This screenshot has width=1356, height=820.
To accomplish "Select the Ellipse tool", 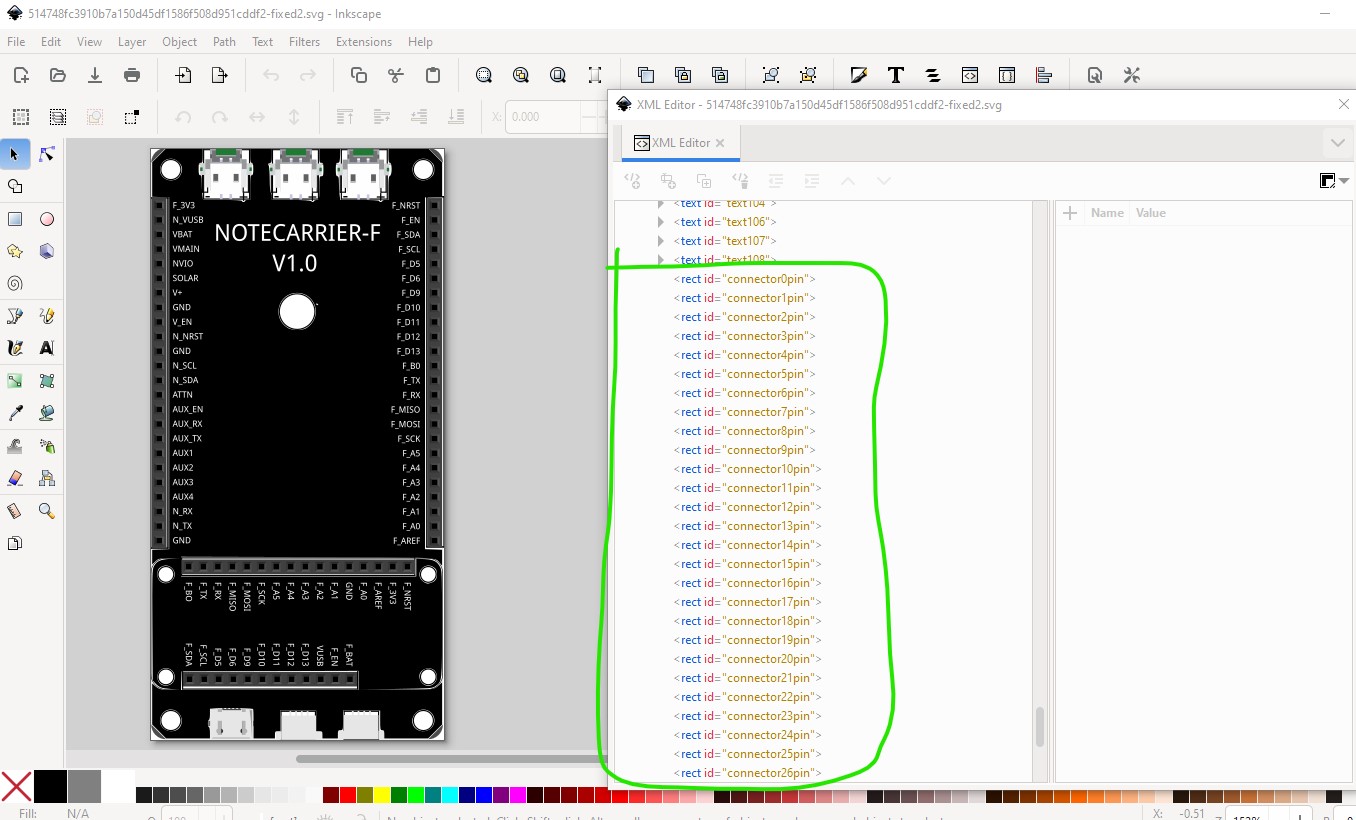I will (47, 220).
